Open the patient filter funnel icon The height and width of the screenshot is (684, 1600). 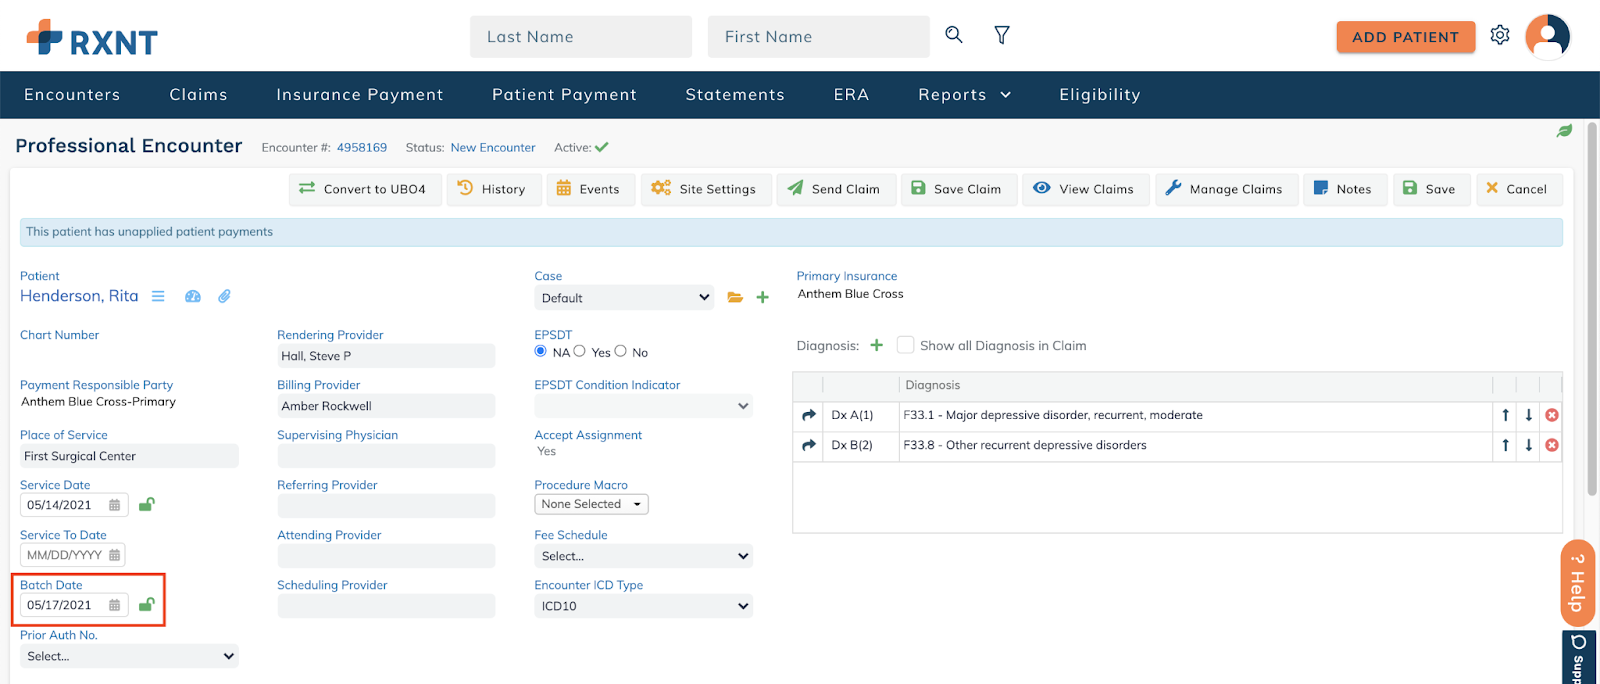point(1001,35)
